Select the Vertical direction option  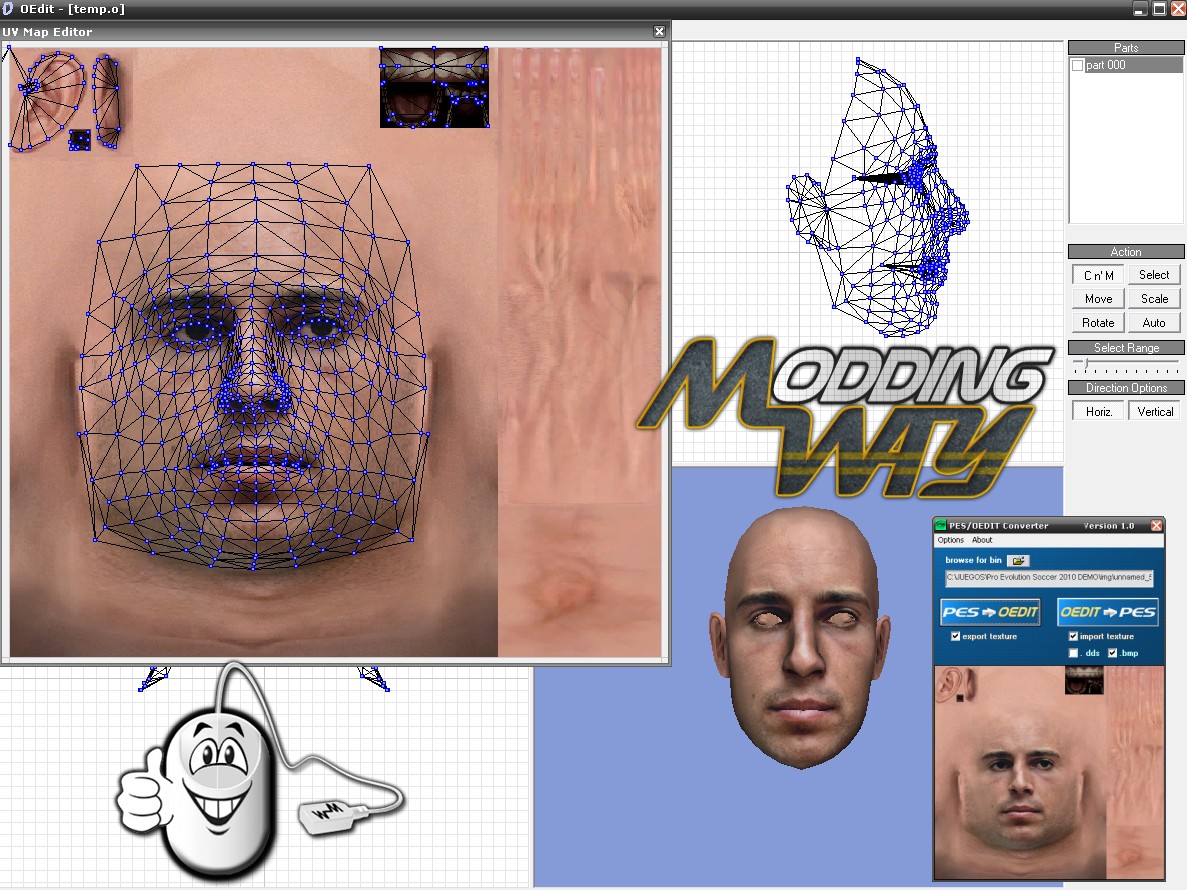coord(1154,411)
